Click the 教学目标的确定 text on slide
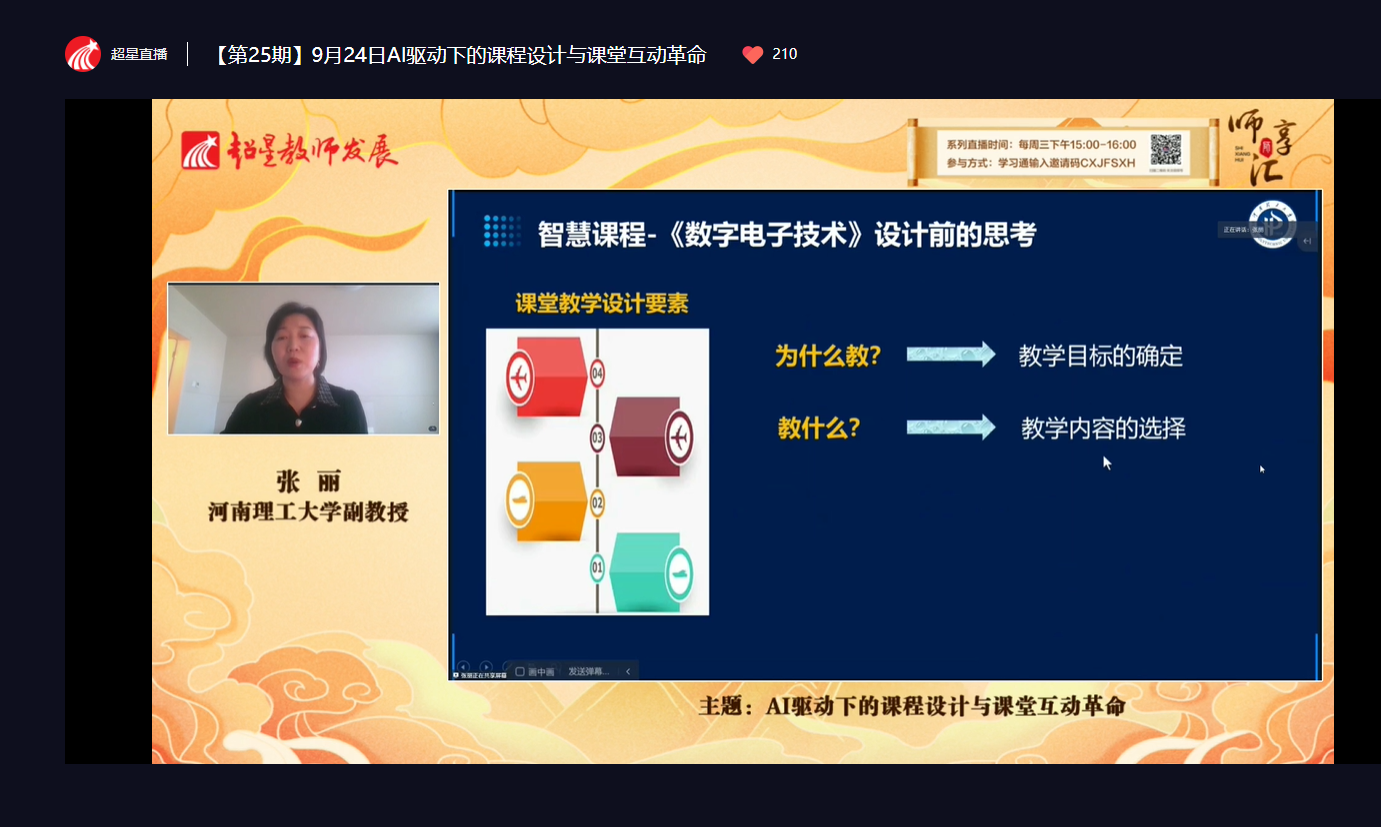 1100,356
